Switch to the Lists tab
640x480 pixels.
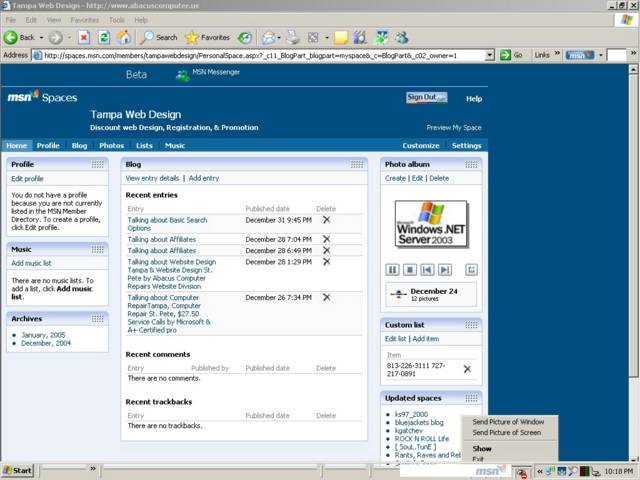pyautogui.click(x=144, y=146)
